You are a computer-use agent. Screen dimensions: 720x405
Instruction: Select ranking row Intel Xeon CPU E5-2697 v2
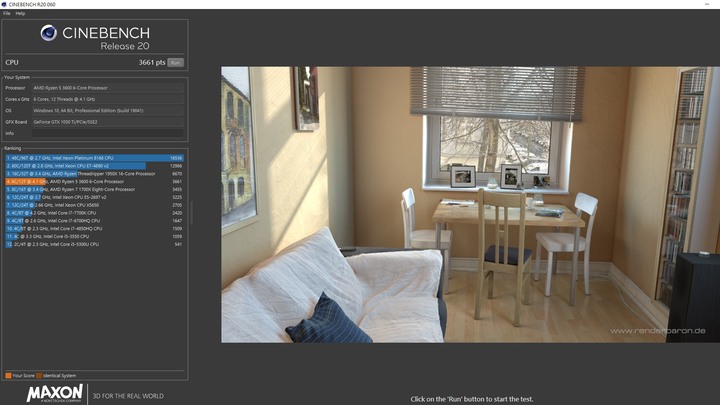94,197
